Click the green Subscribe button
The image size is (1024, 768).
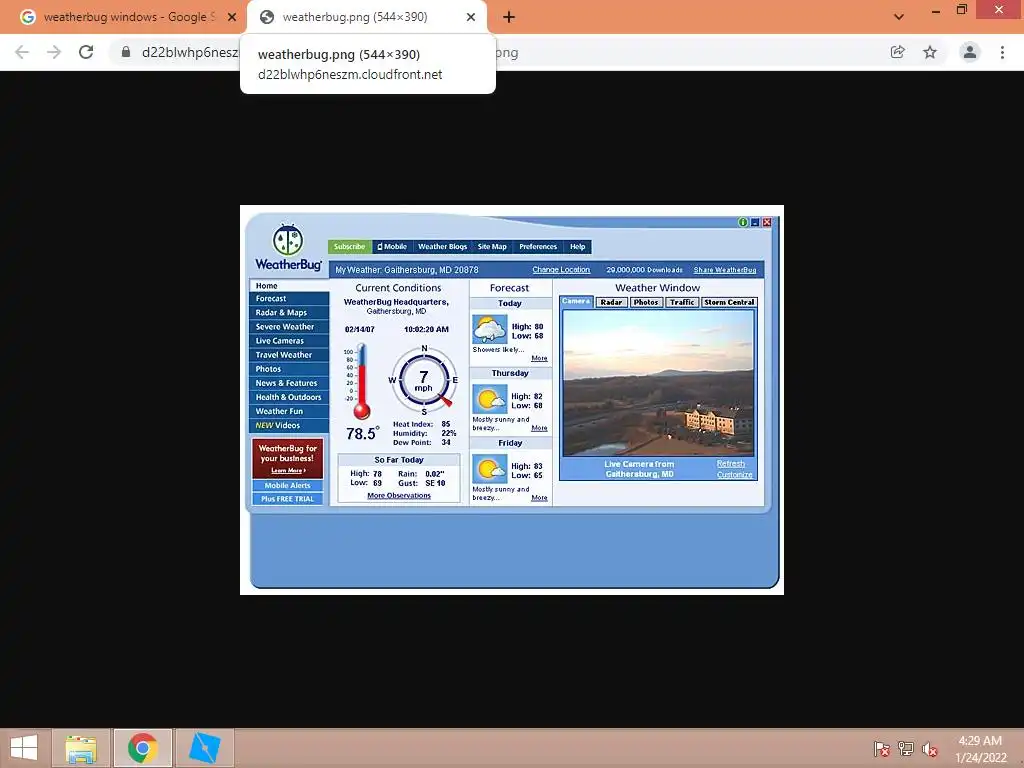[349, 247]
